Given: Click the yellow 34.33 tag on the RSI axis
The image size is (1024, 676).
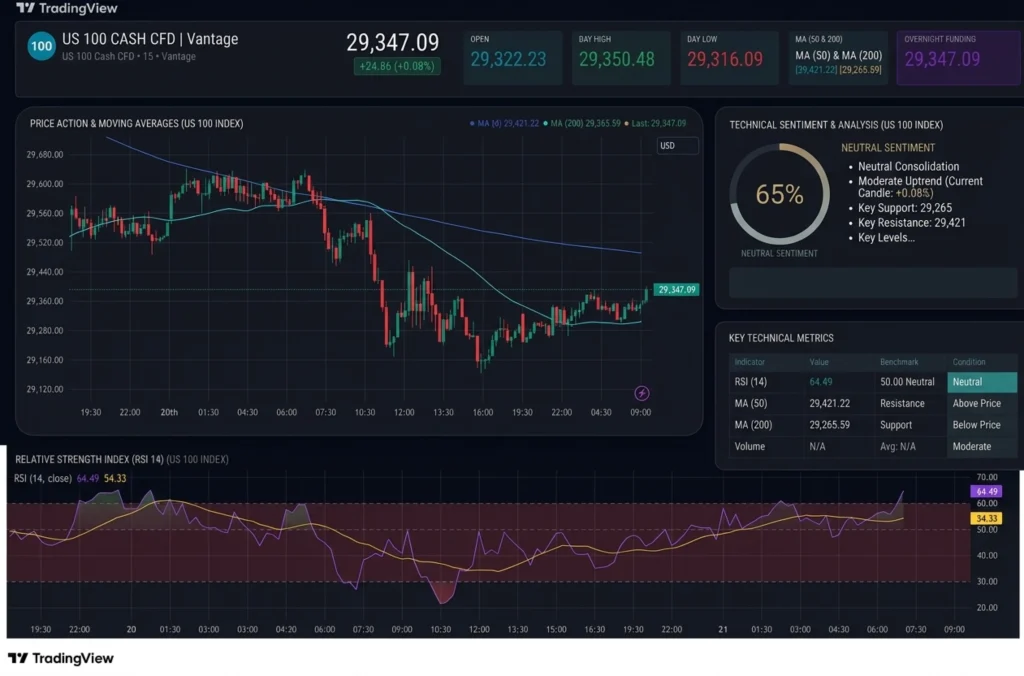Looking at the screenshot, I should (x=986, y=519).
